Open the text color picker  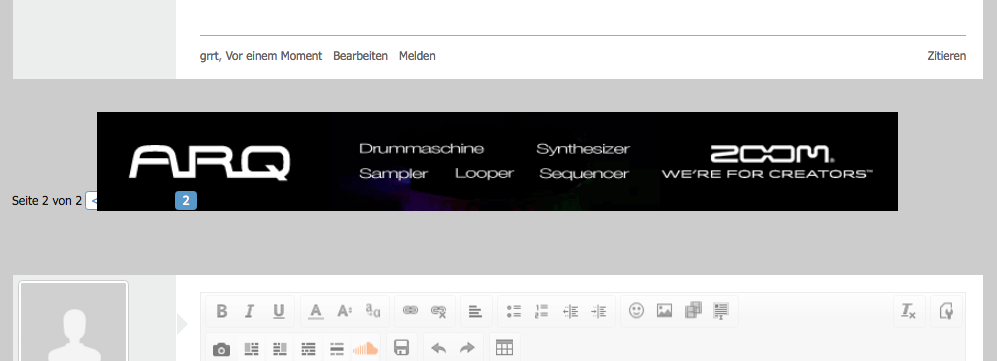pos(316,311)
